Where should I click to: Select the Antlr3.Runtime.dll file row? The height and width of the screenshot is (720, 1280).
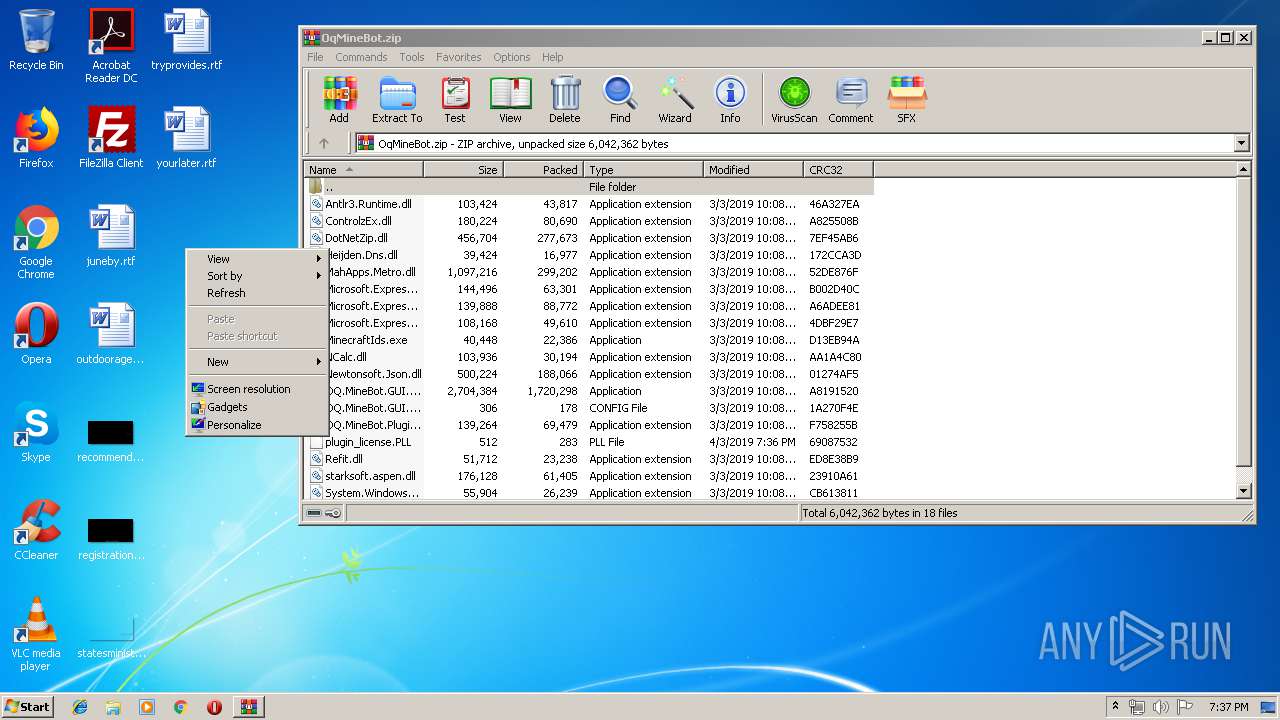tap(589, 204)
